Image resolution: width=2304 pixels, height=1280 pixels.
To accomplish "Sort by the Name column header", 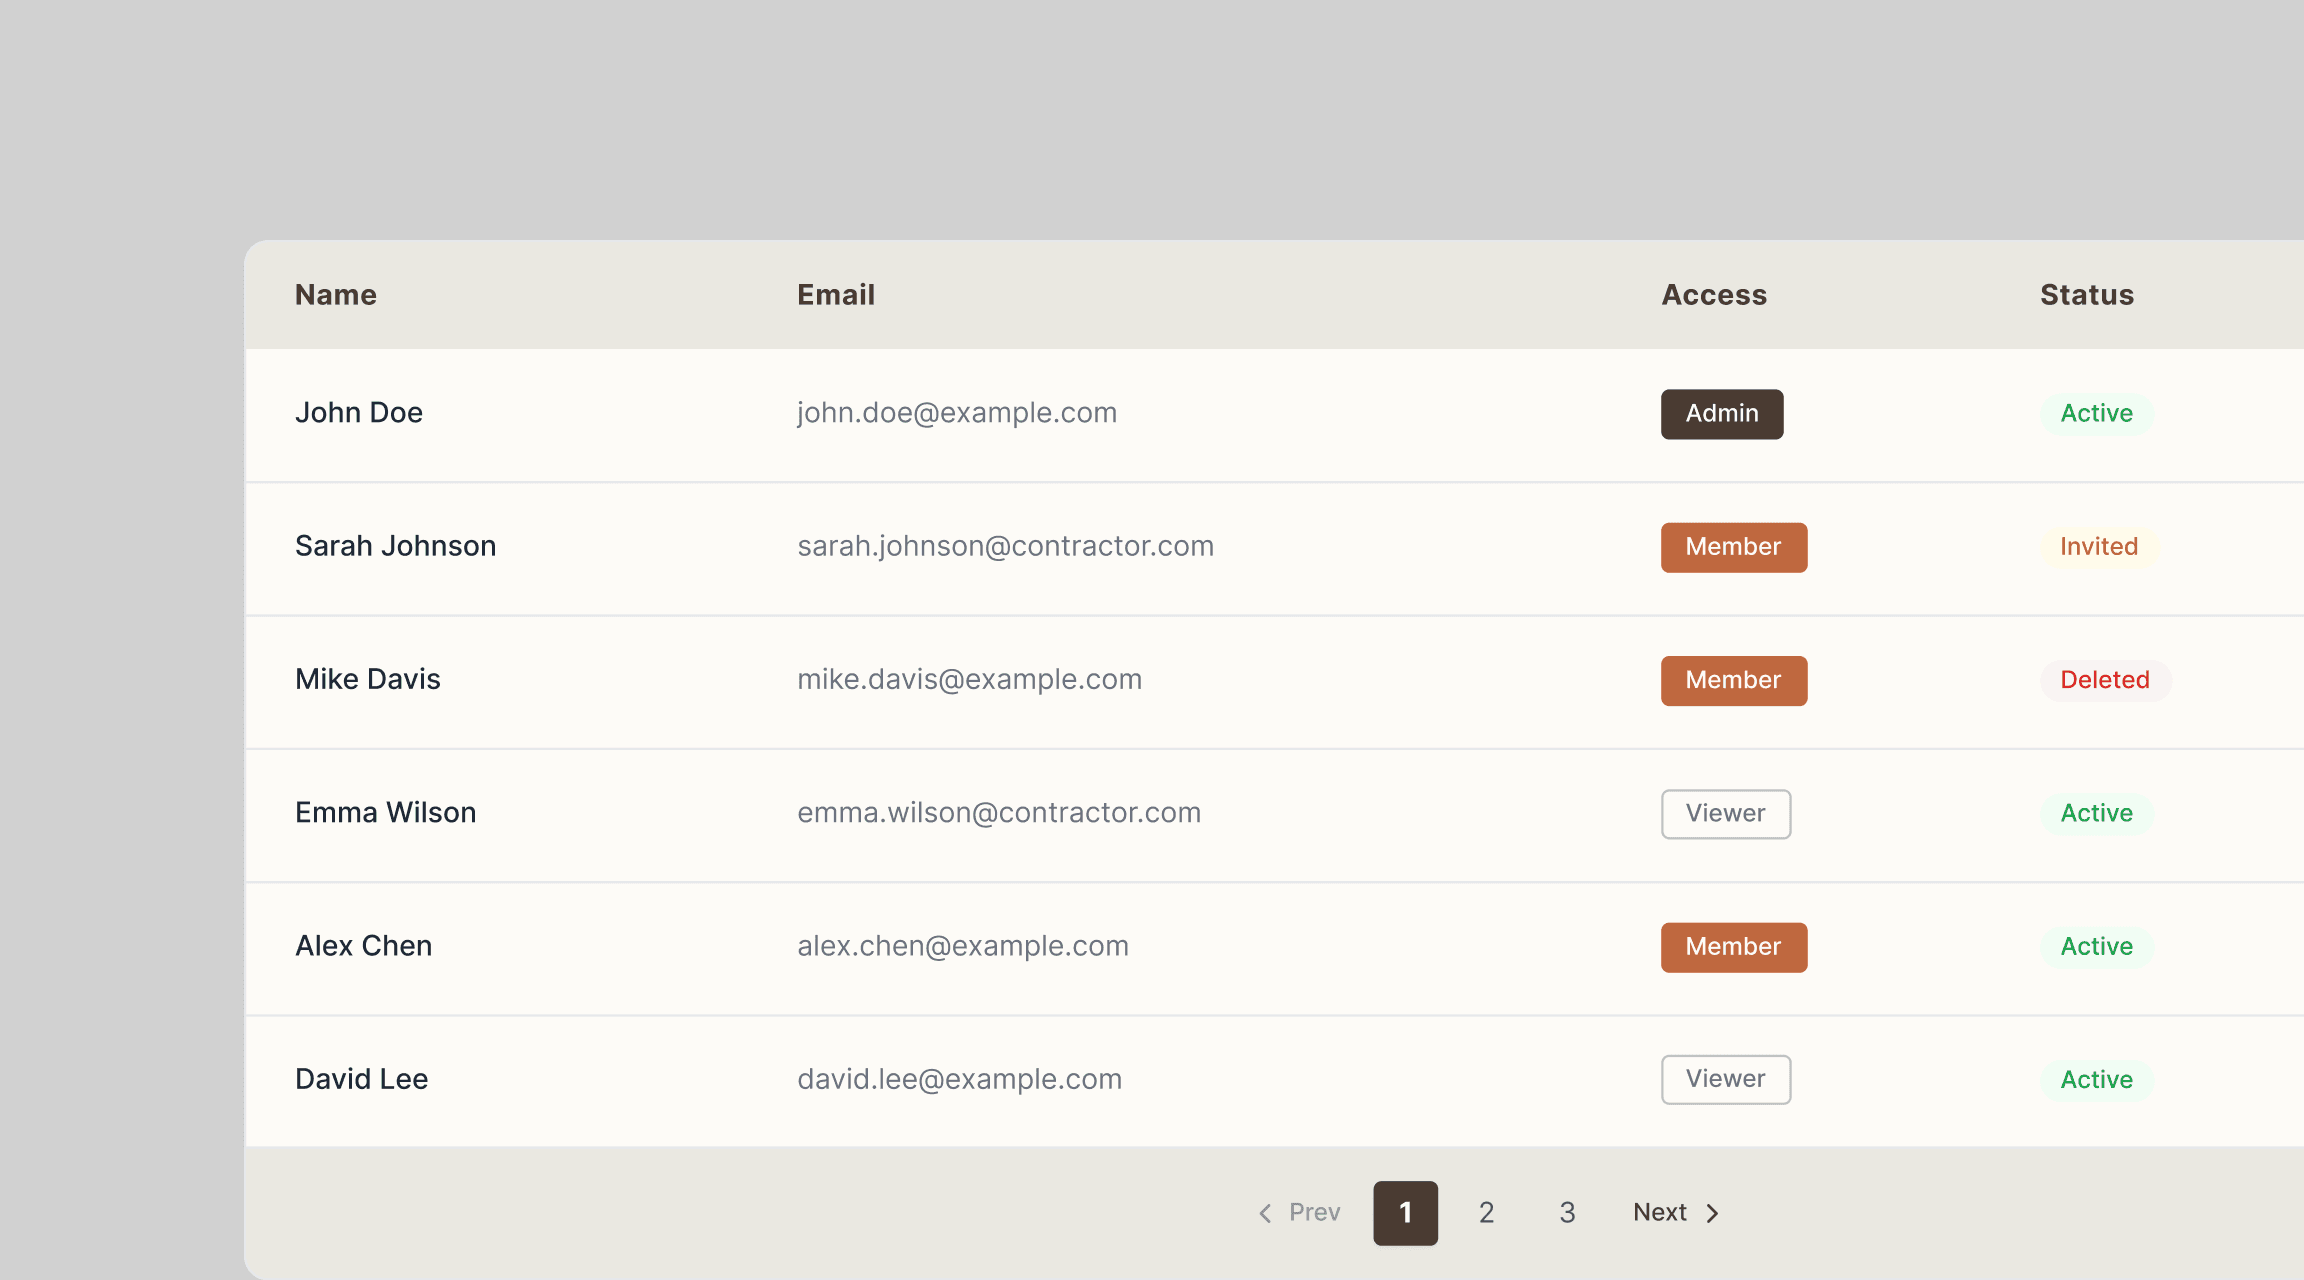I will click(x=336, y=295).
